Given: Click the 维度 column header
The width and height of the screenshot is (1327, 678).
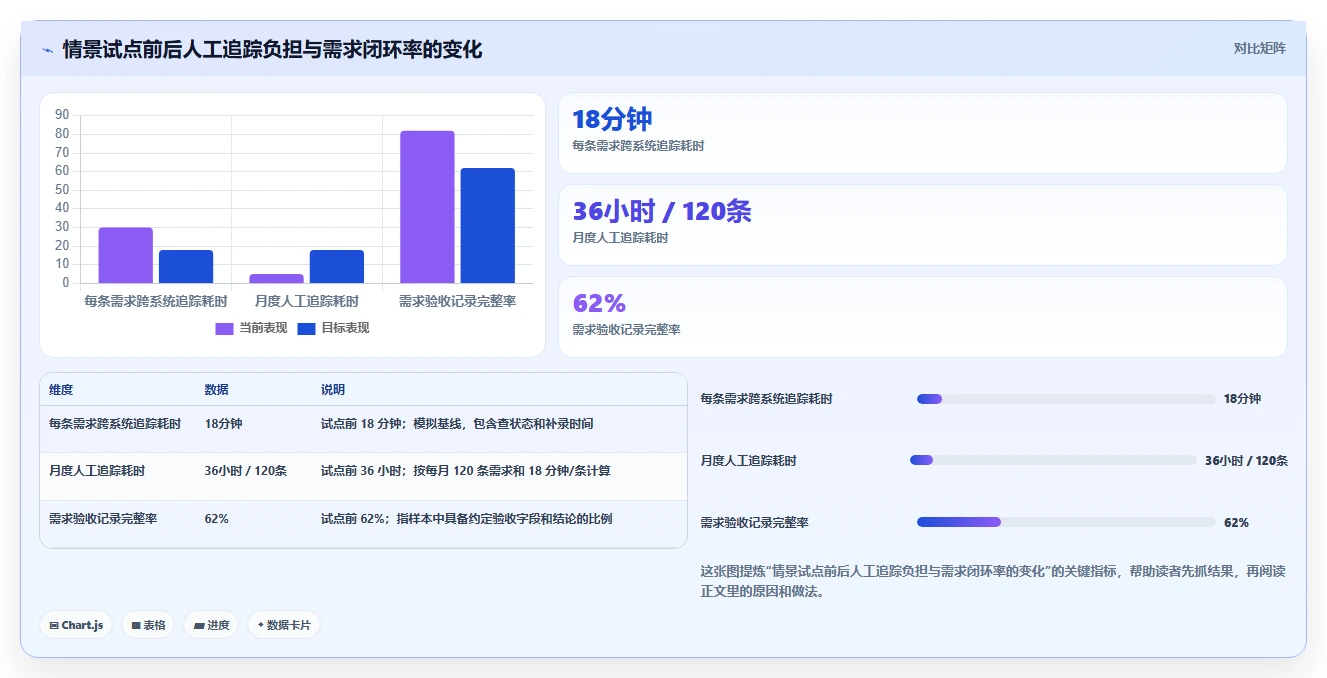Looking at the screenshot, I should coord(61,390).
